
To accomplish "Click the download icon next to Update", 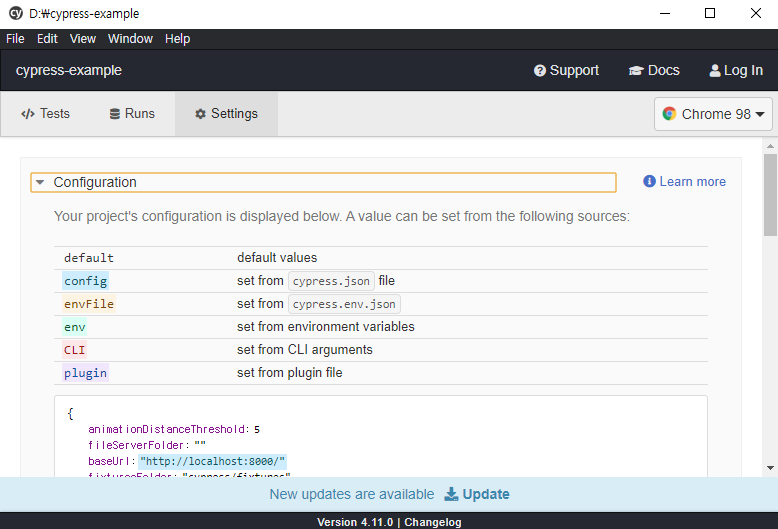I will pyautogui.click(x=451, y=494).
